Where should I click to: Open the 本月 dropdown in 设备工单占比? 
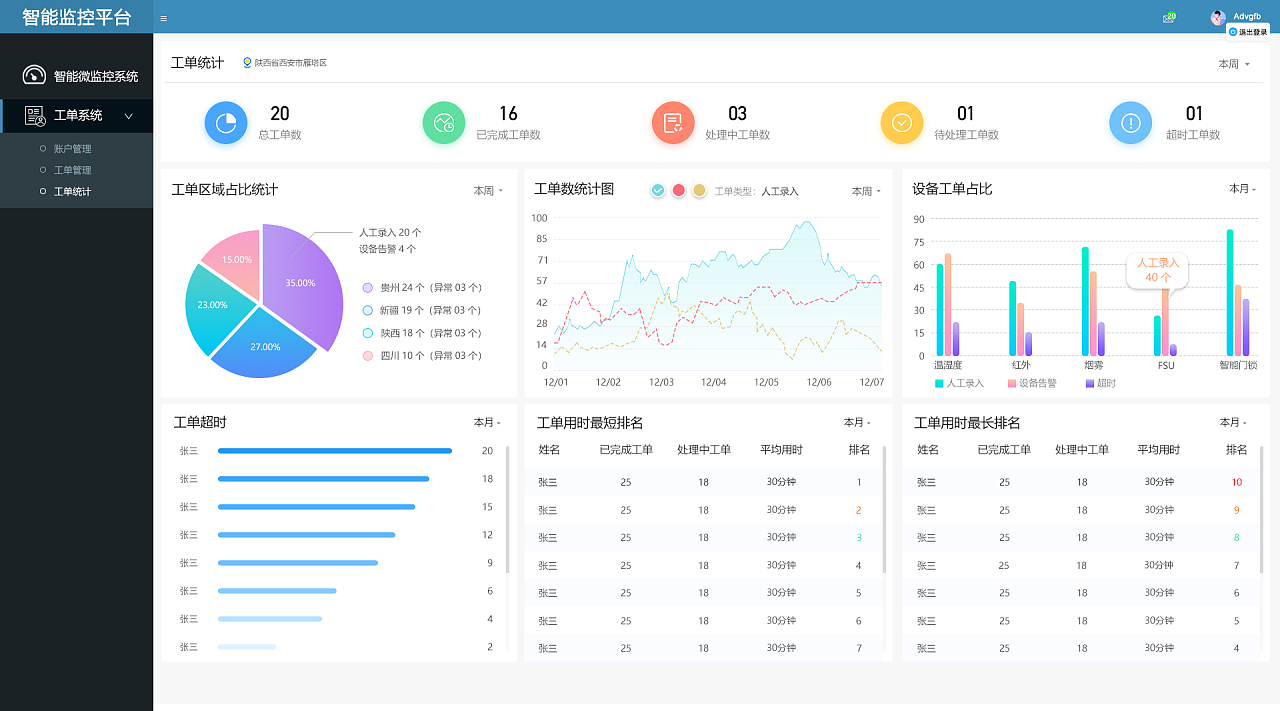click(1243, 188)
